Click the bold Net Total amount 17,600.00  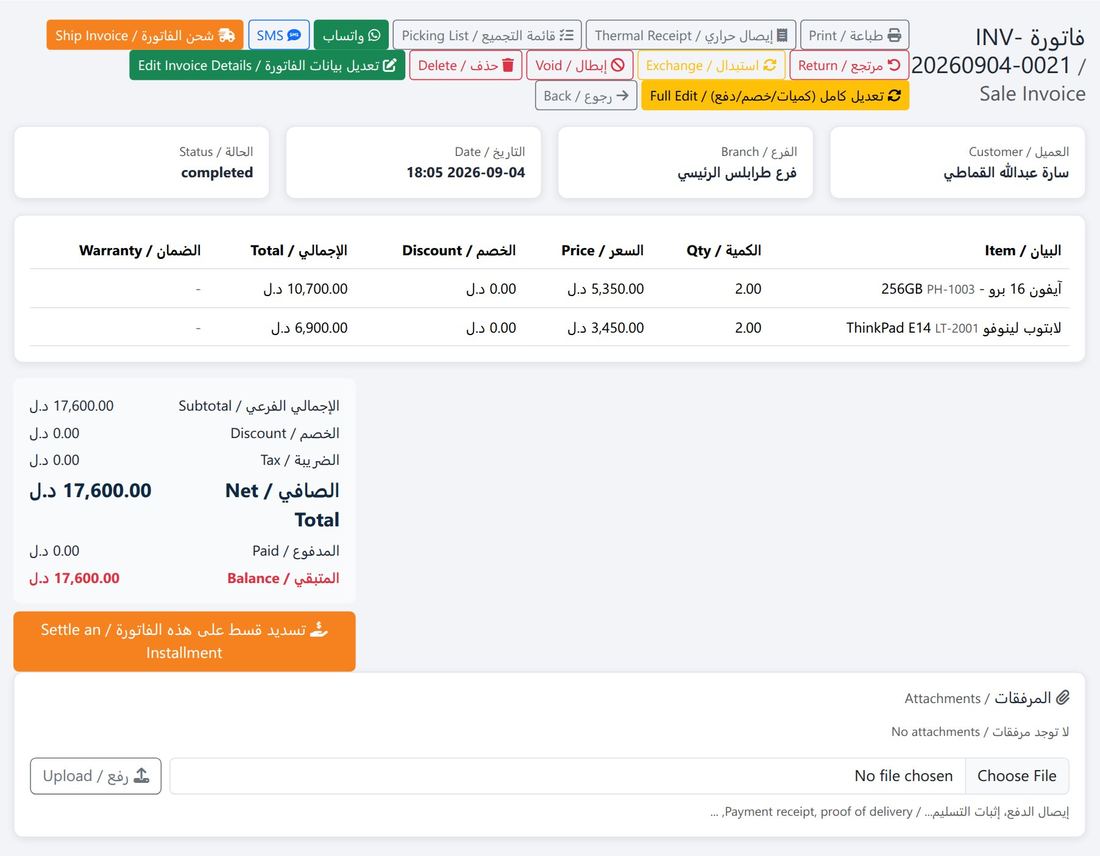(90, 490)
